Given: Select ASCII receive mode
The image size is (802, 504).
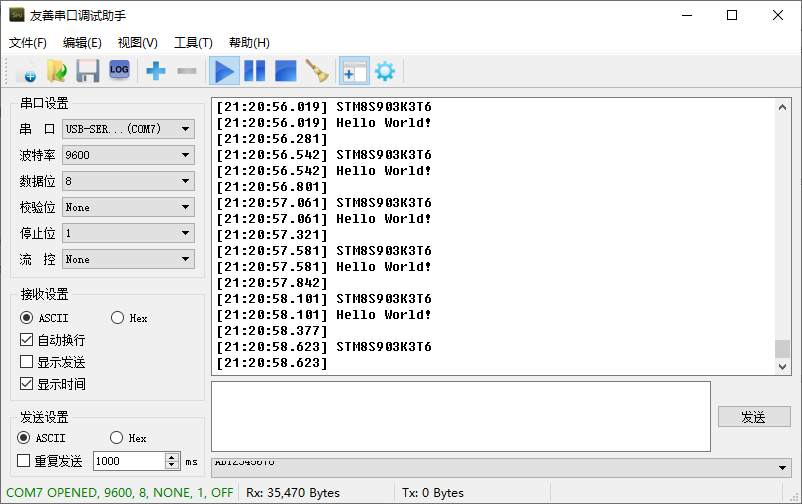Looking at the screenshot, I should tap(44, 318).
